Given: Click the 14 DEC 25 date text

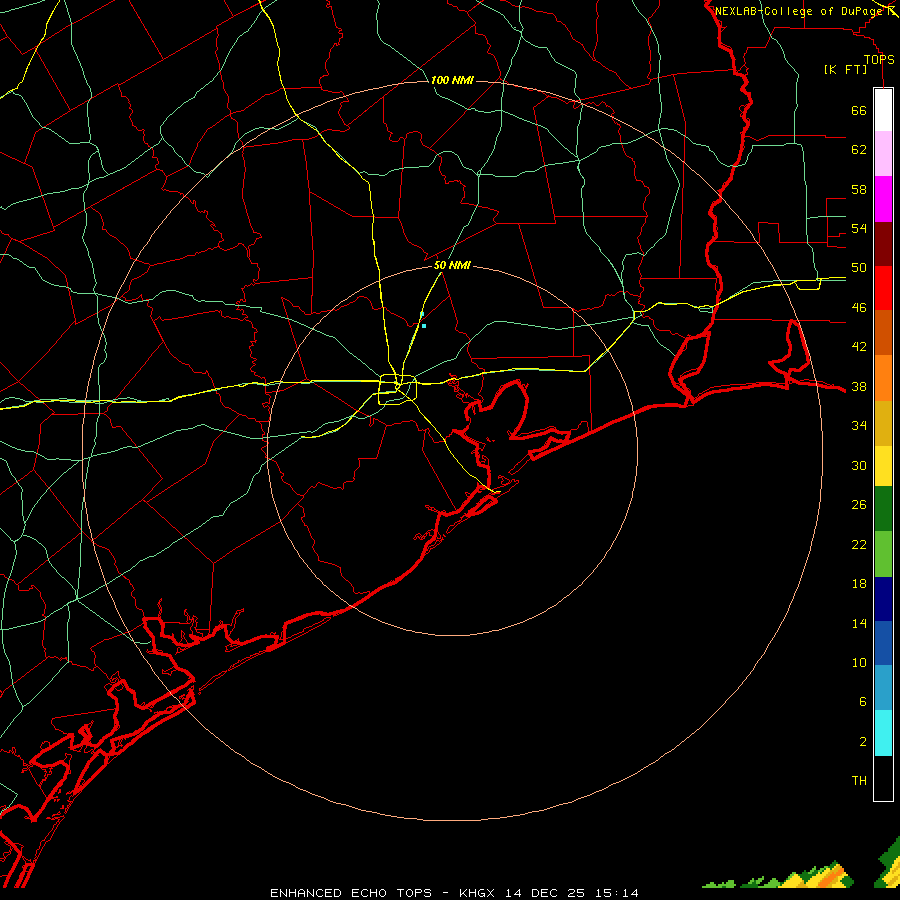Looking at the screenshot, I should pyautogui.click(x=545, y=893).
